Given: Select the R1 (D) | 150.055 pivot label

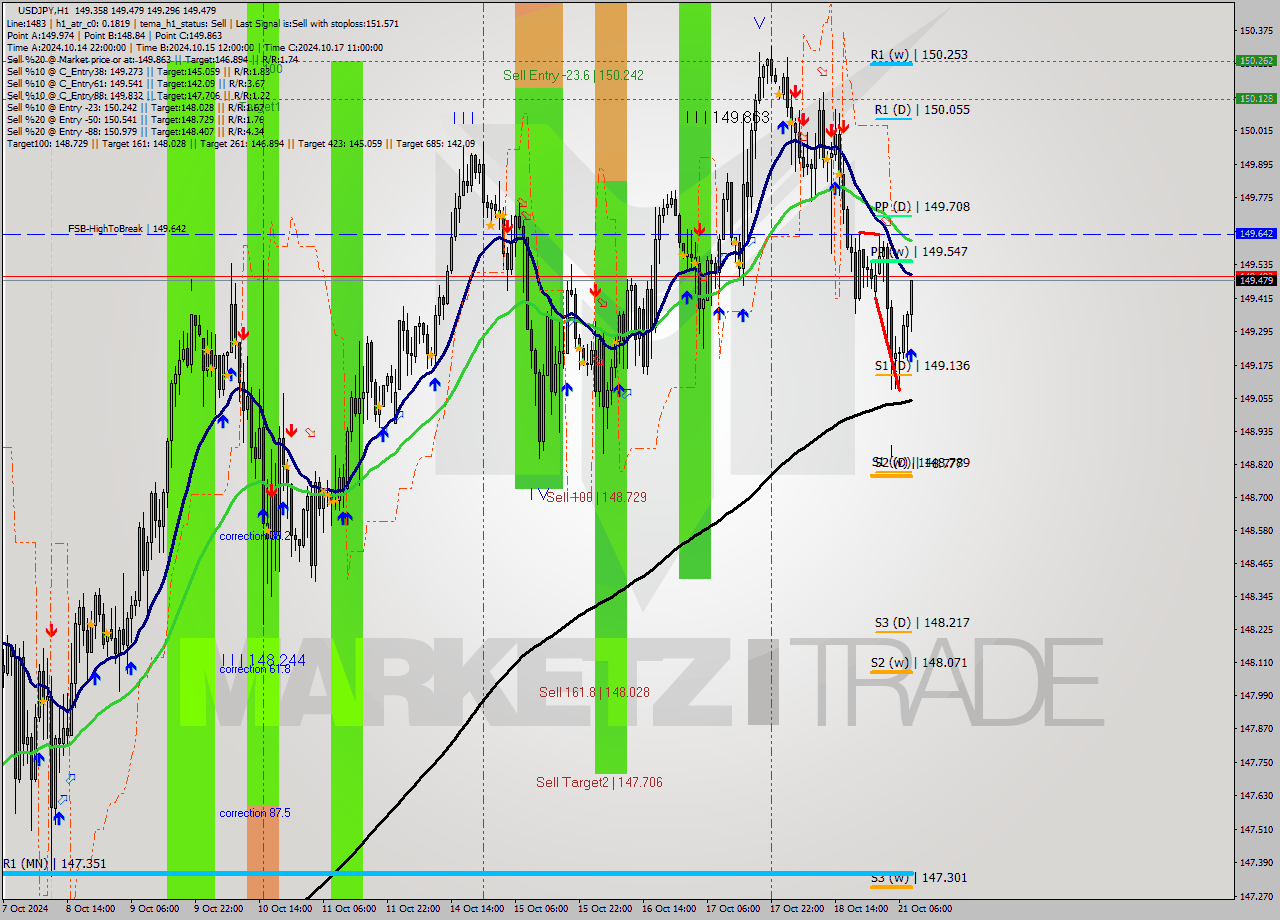Looking at the screenshot, I should click(921, 110).
